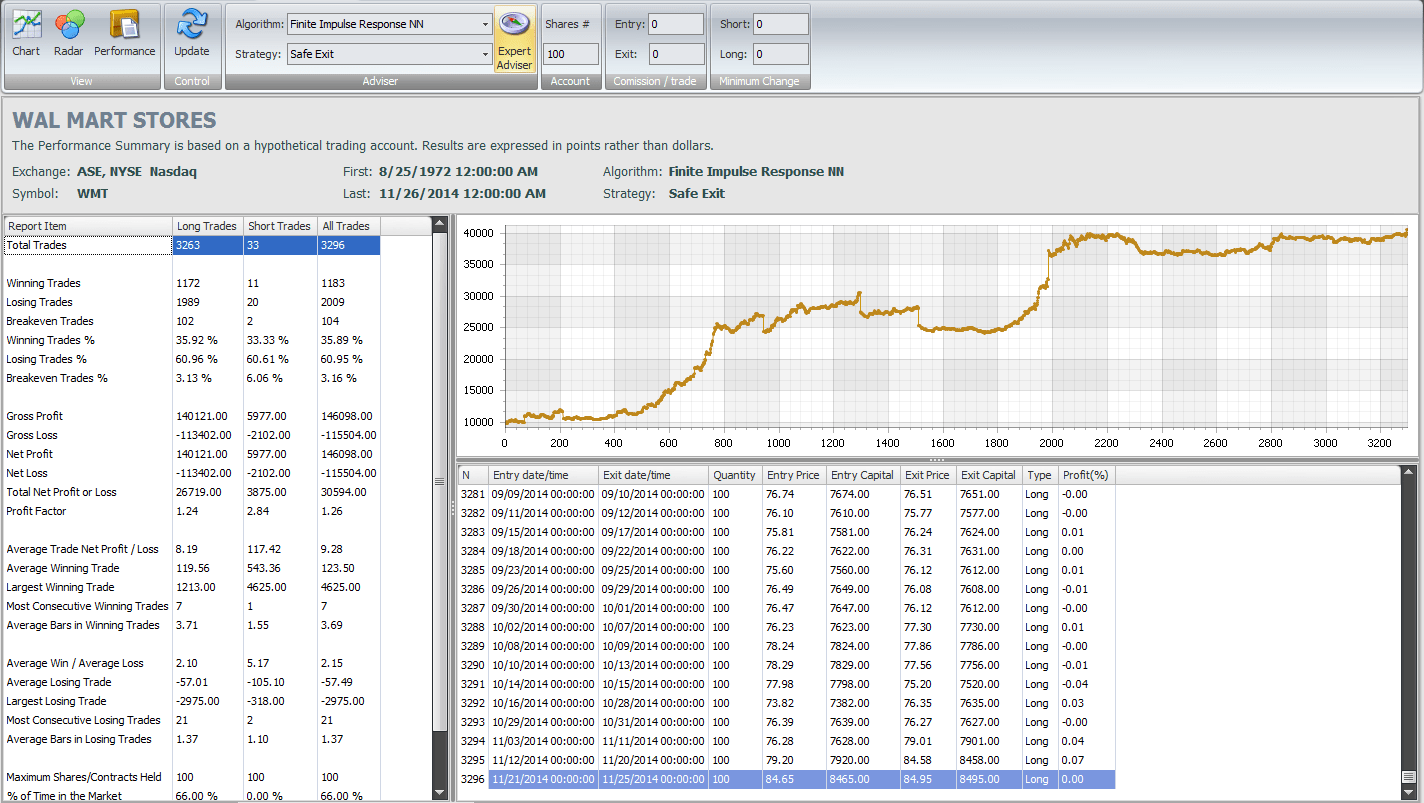Sort by the Entry Price column header
1424x803 pixels.
(x=794, y=475)
